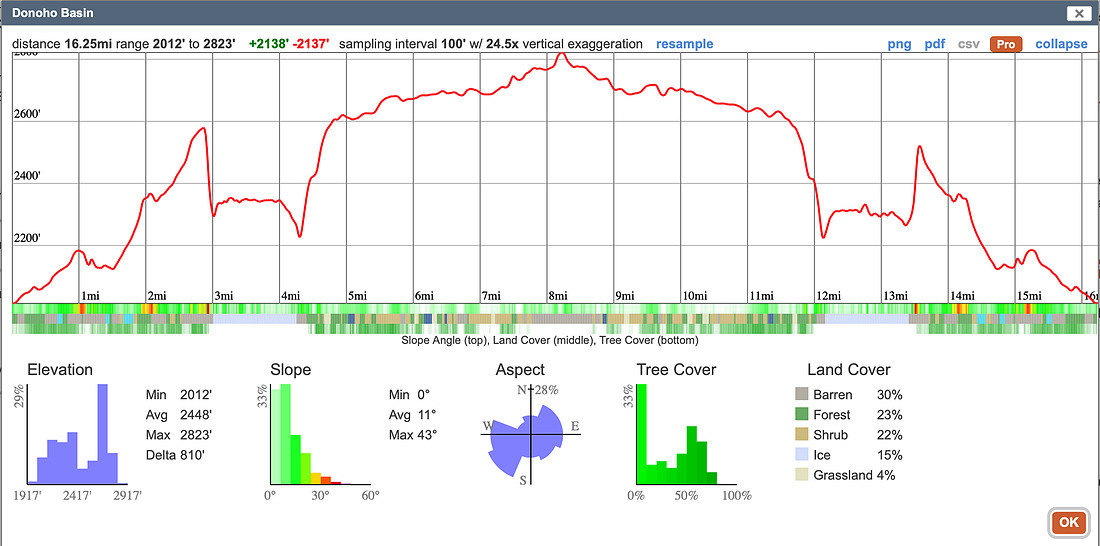Click the Ice 15% percentage
The height and width of the screenshot is (546, 1100).
(x=890, y=455)
